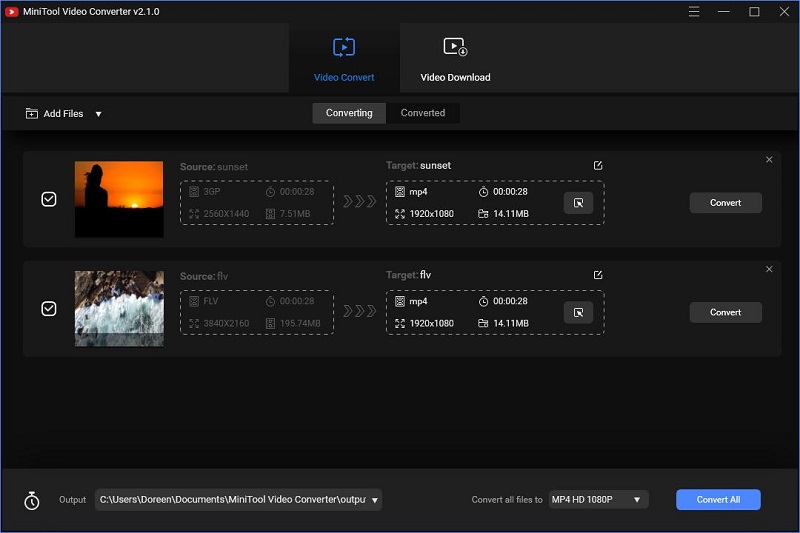Screen dimensions: 800x533
Task: Convert the sunset video
Action: tap(726, 203)
